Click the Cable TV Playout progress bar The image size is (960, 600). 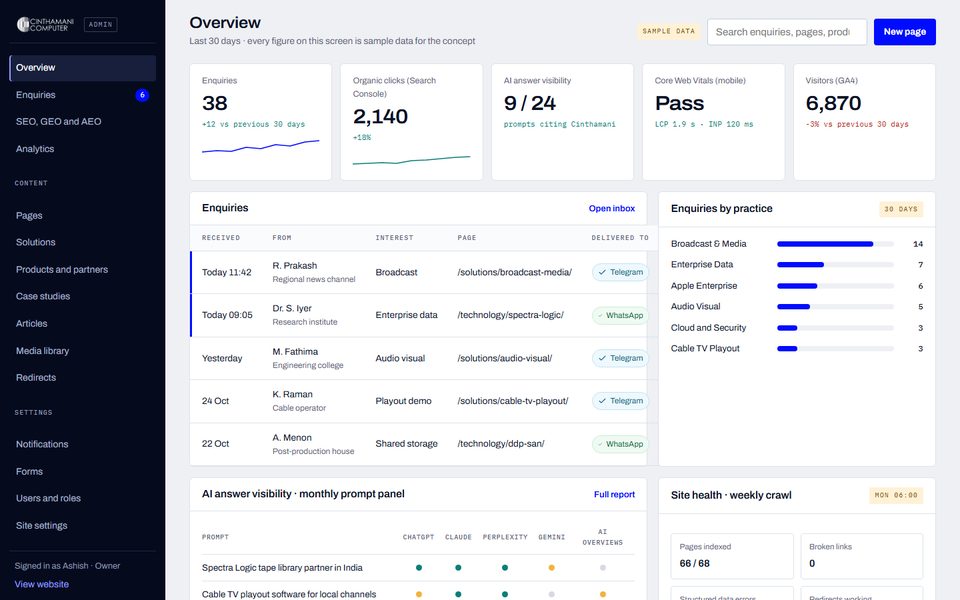tap(835, 349)
